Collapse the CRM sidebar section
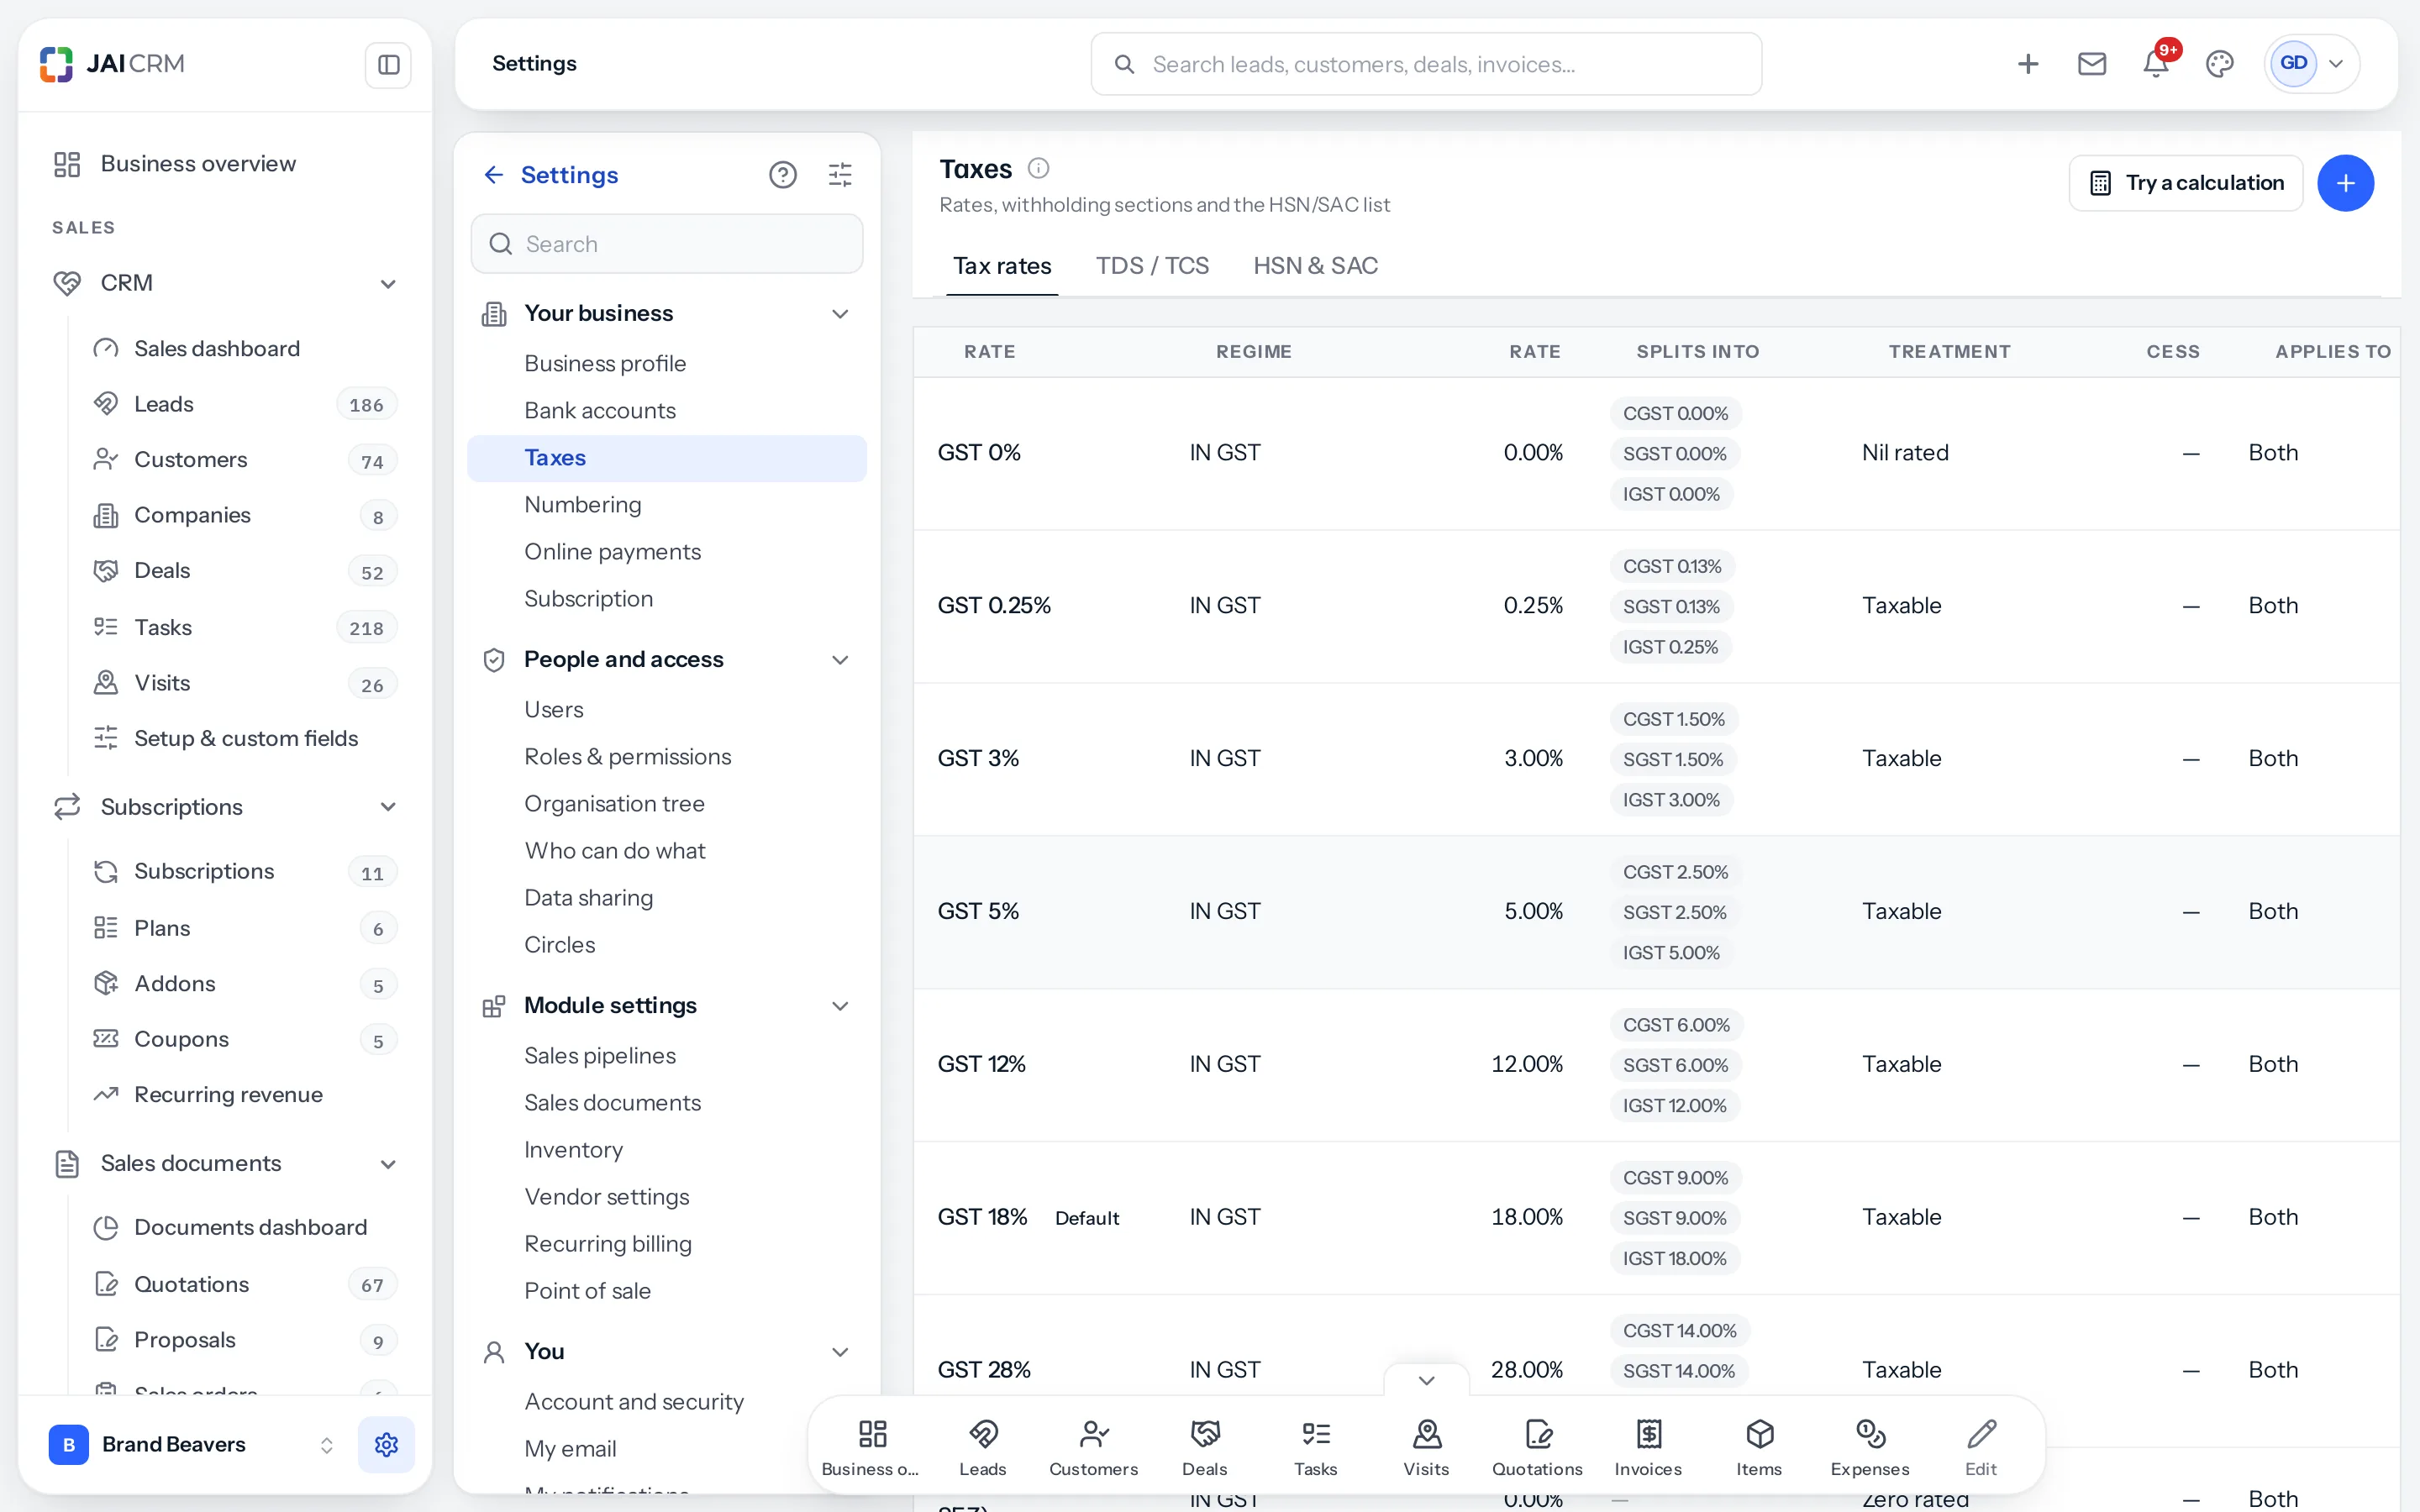This screenshot has height=1512, width=2420. click(x=388, y=284)
